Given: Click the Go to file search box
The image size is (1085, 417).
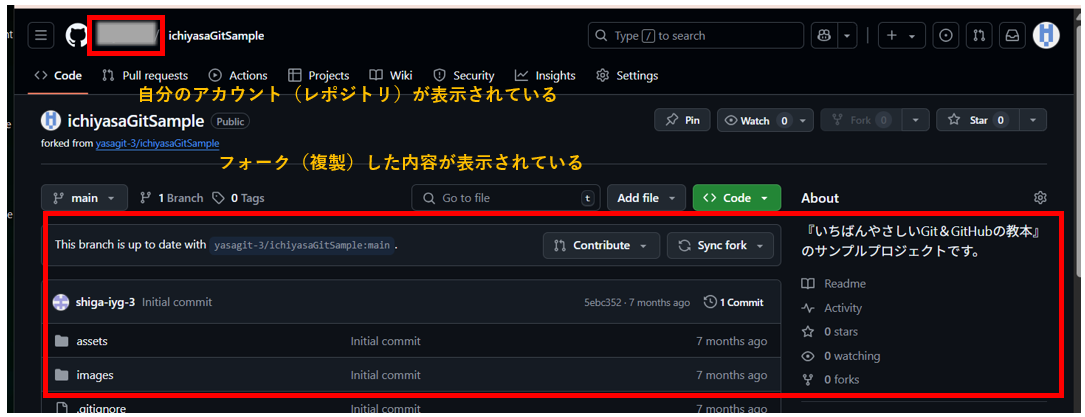Looking at the screenshot, I should click(x=504, y=198).
